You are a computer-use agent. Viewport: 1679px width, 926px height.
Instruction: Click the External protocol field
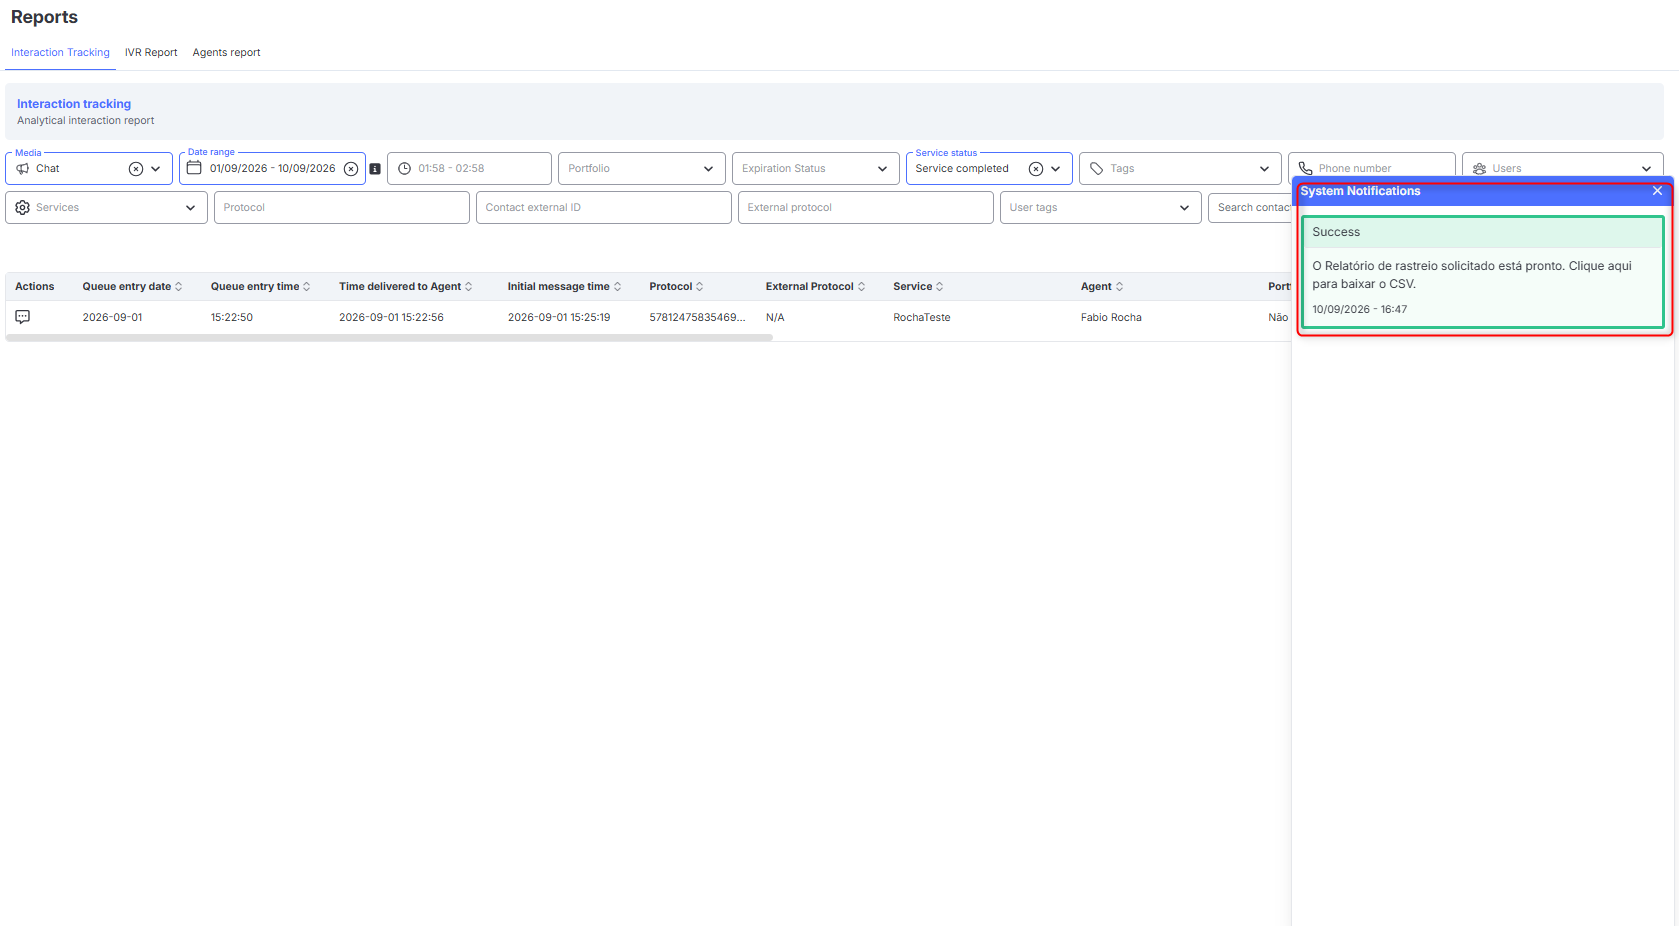pyautogui.click(x=866, y=208)
